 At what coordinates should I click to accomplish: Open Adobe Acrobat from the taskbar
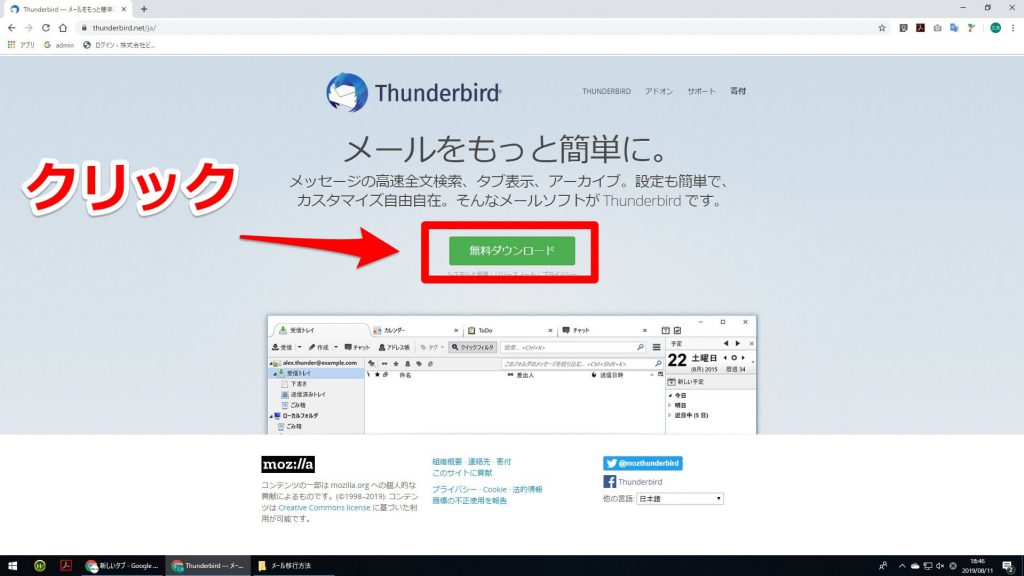click(66, 566)
